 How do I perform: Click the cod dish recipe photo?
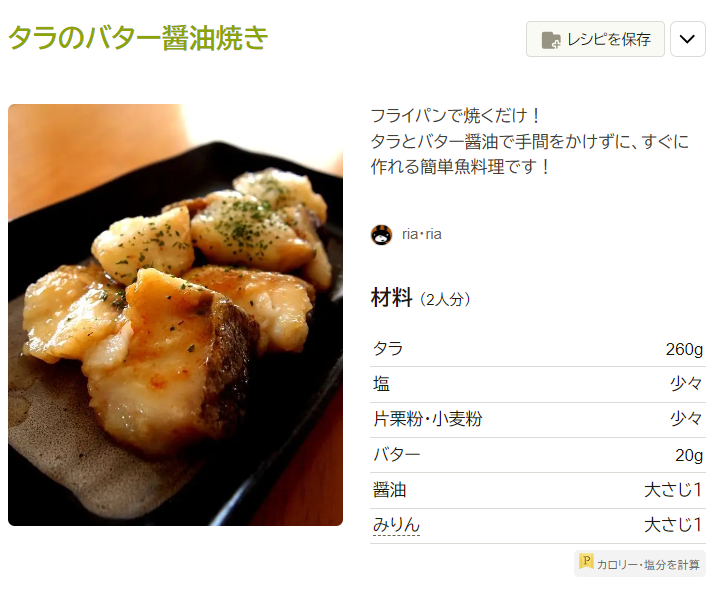tap(176, 315)
